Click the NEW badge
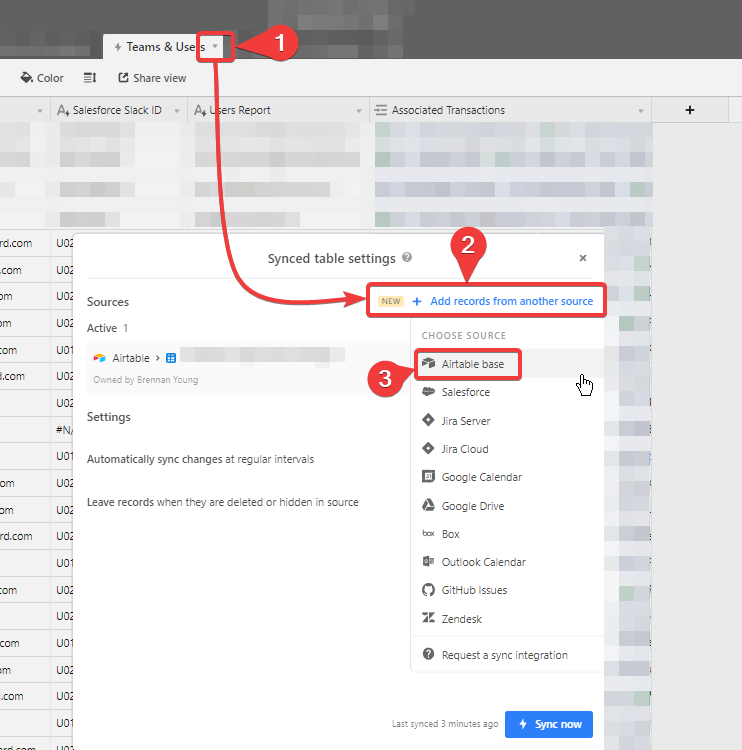 point(391,301)
